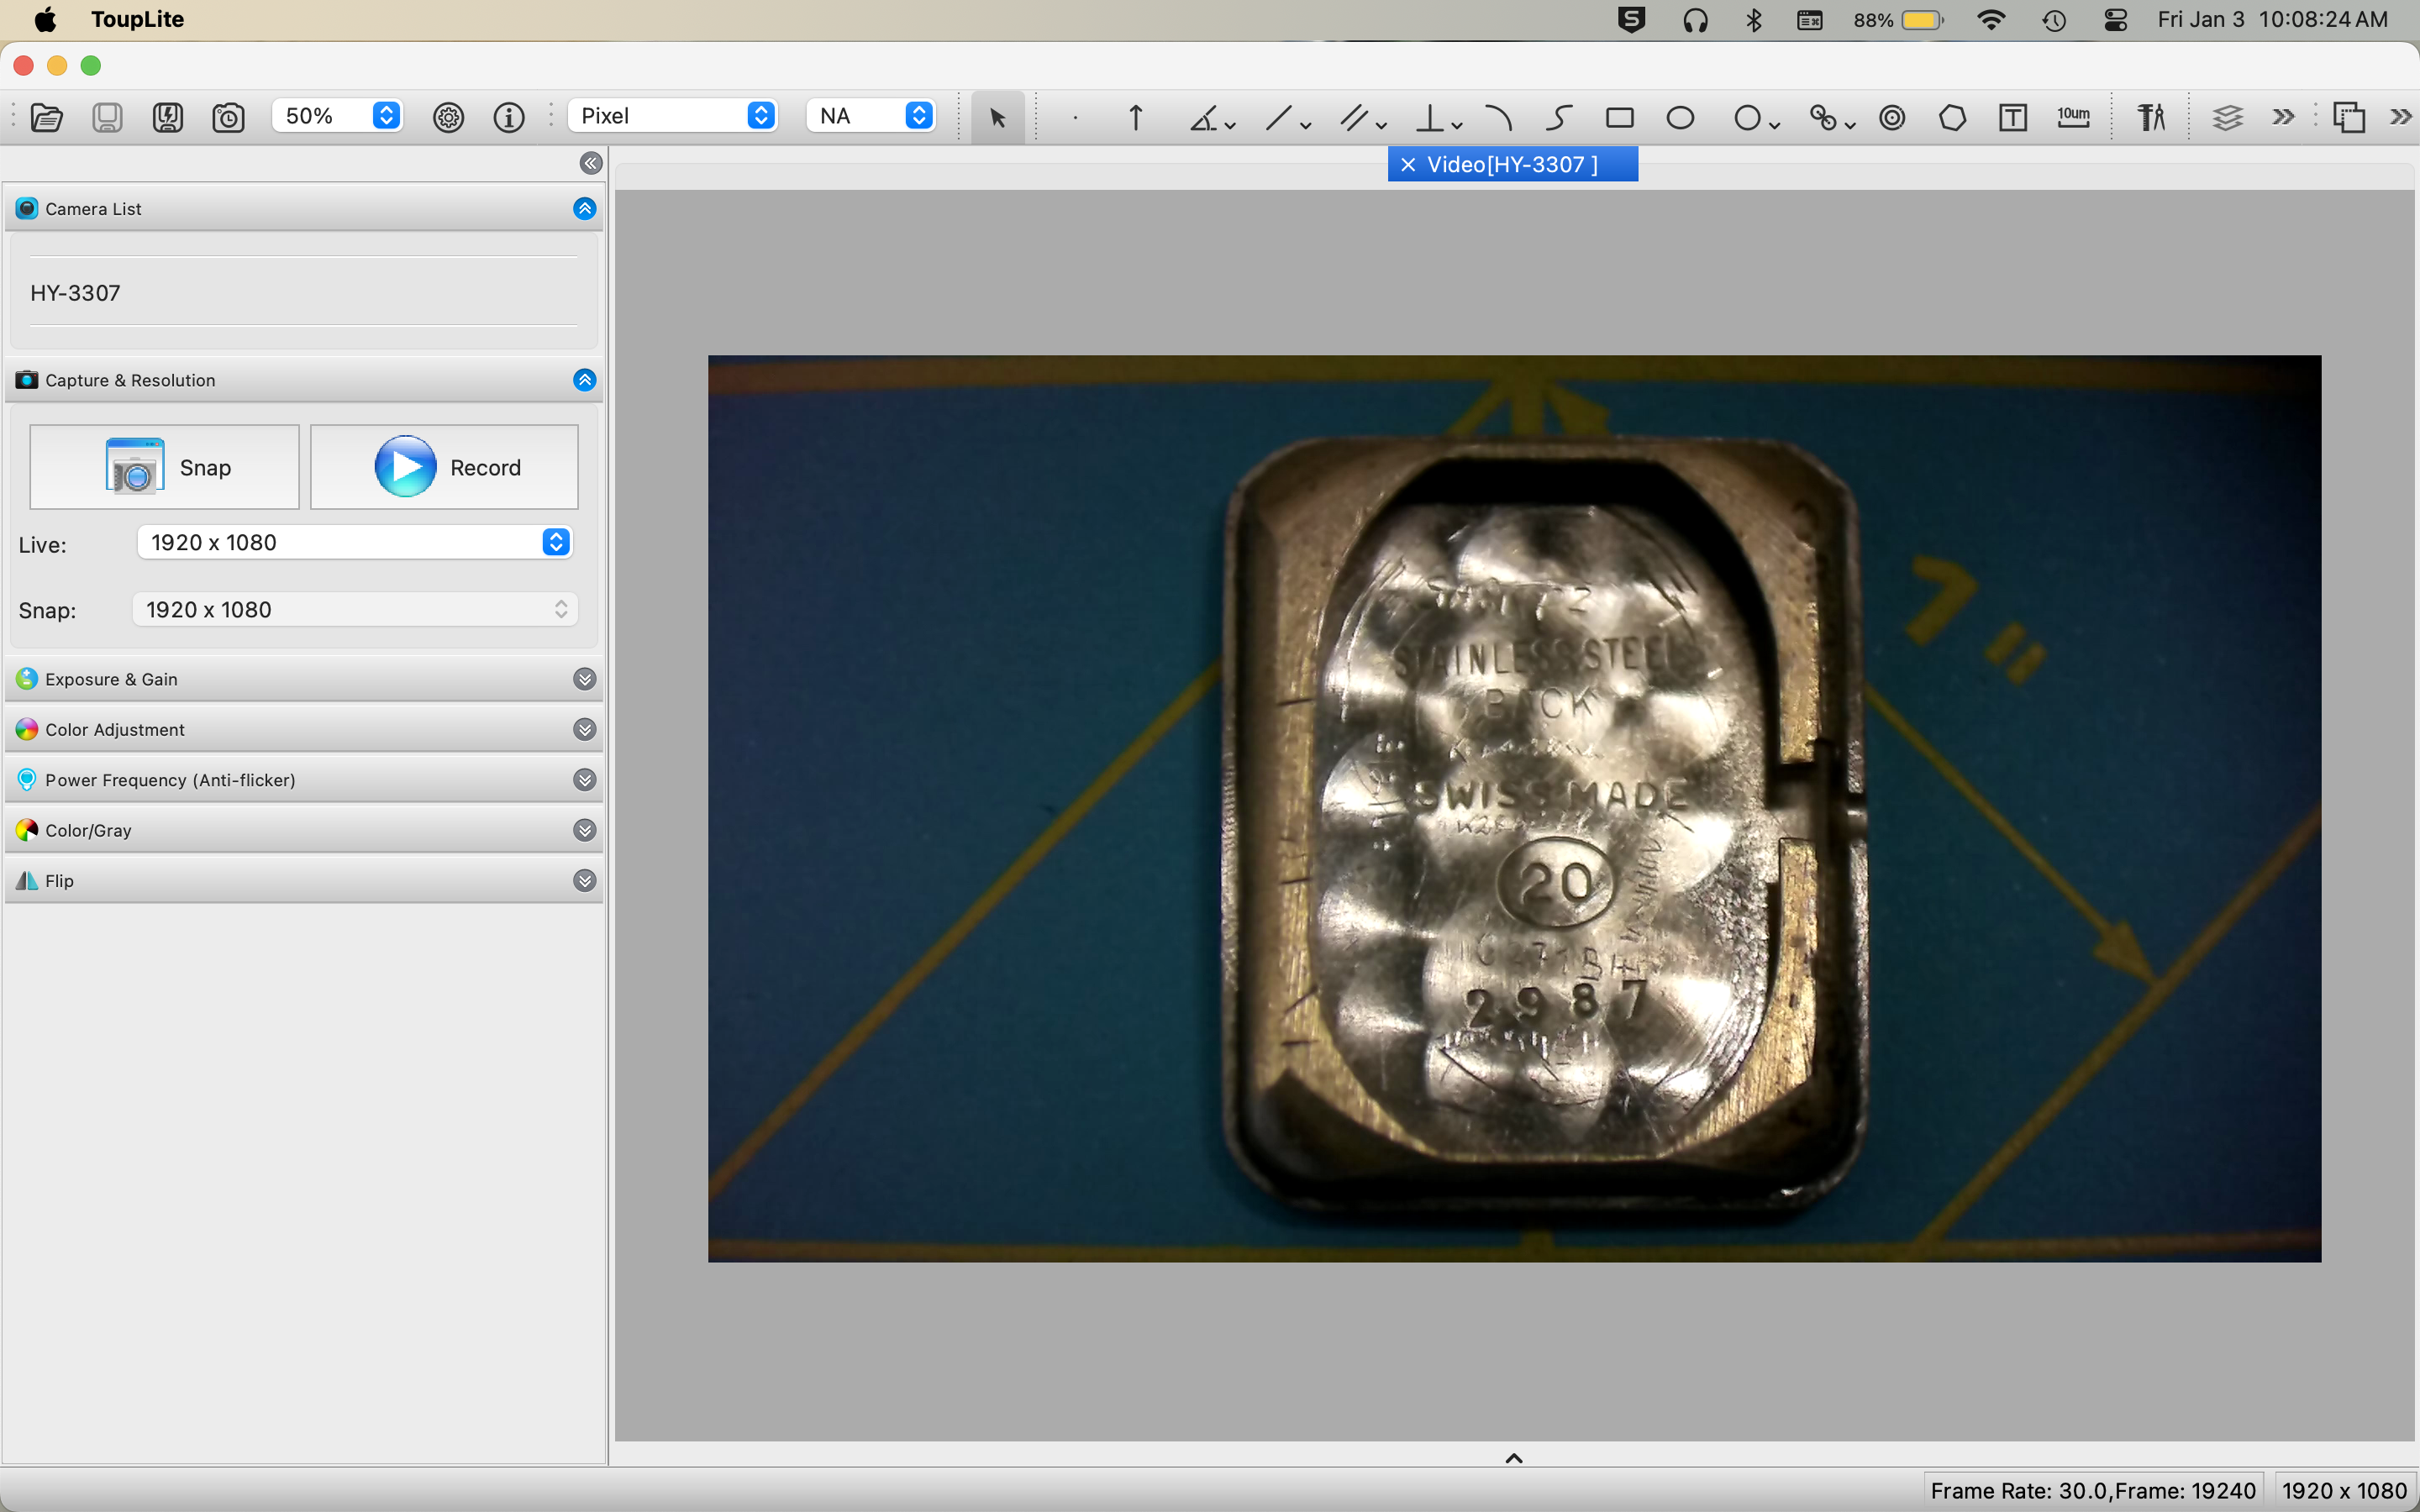Select the angle measurement tool

[1203, 117]
